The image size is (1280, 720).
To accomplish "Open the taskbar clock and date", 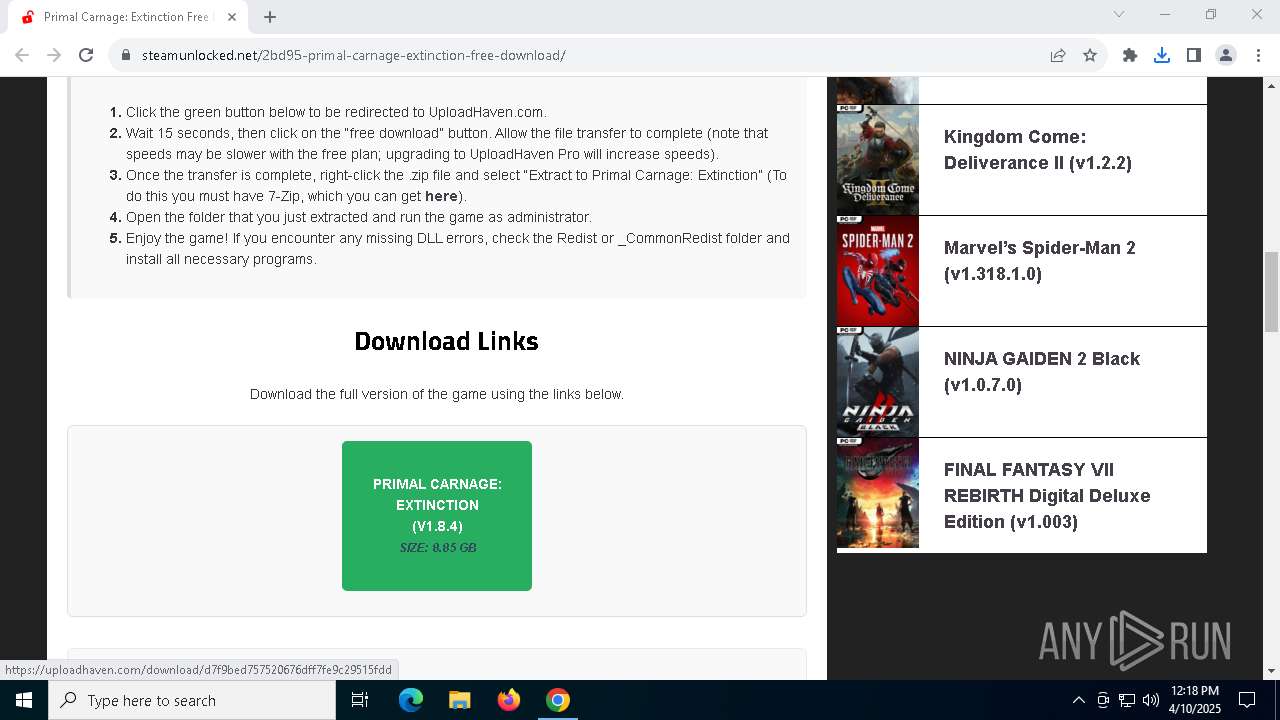I will tap(1195, 700).
